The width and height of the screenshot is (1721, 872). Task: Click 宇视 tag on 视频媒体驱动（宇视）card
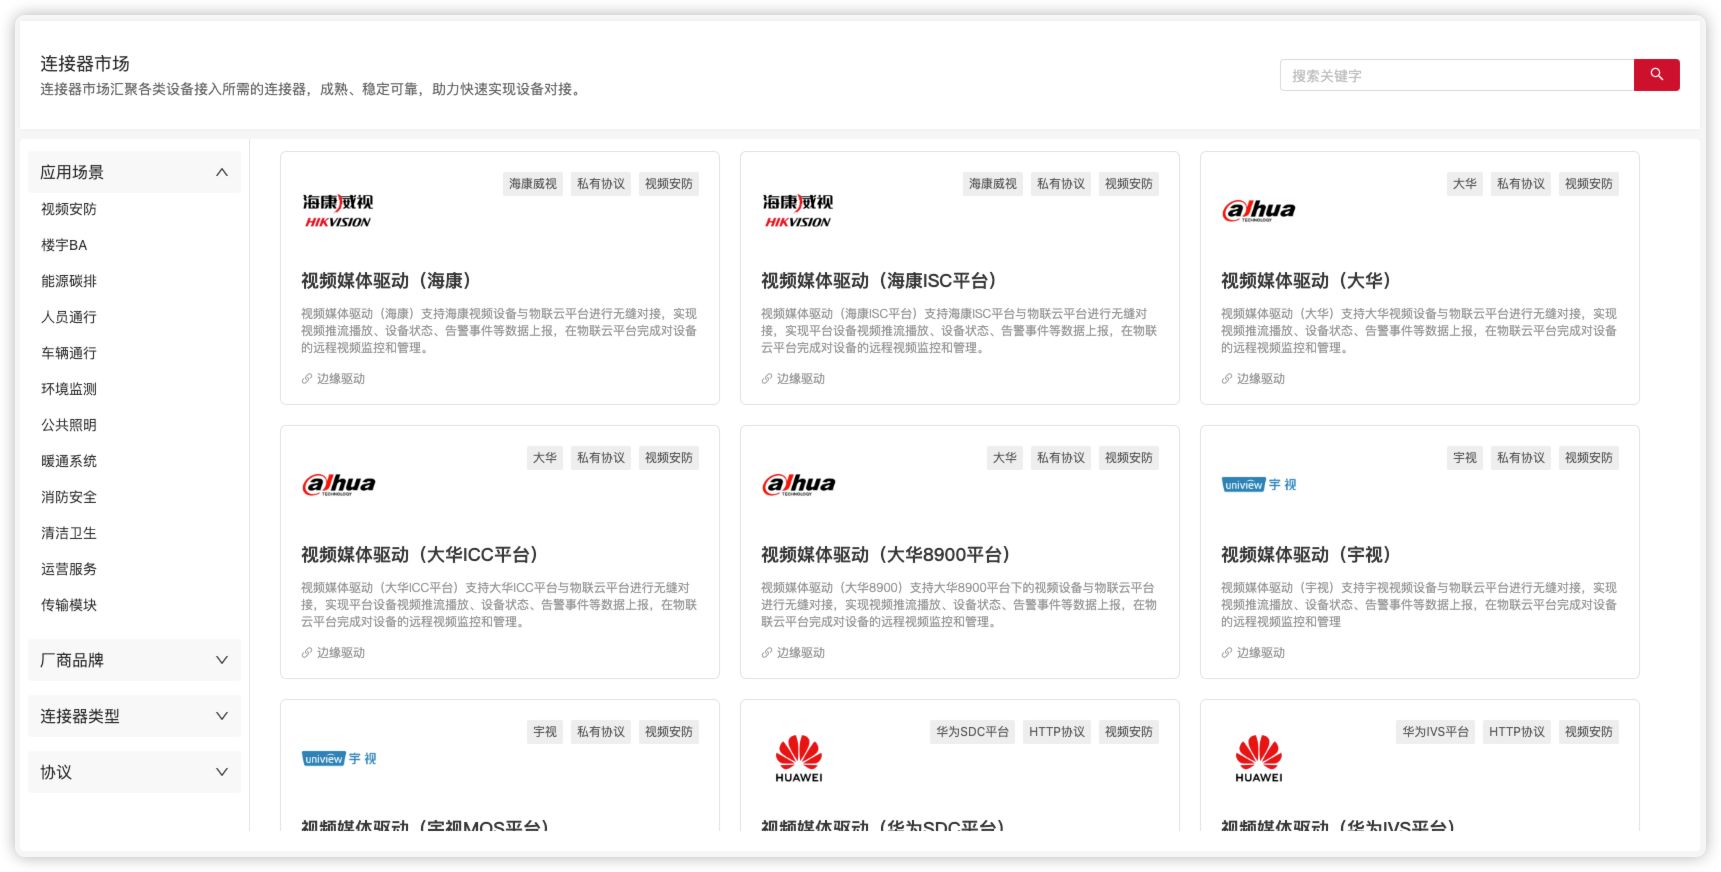1464,458
